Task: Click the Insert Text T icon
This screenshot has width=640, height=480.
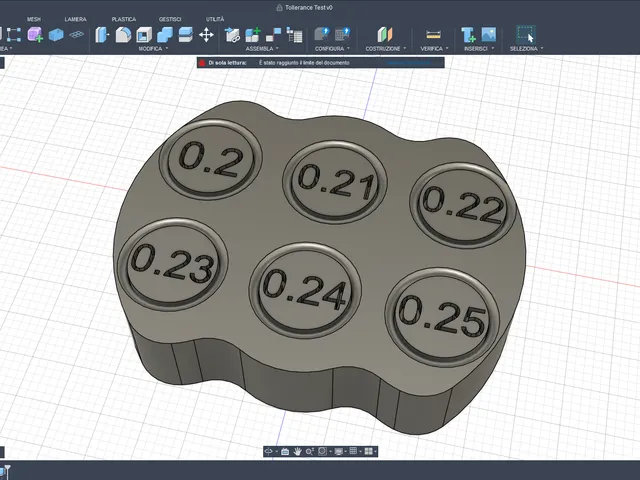Action: tap(468, 35)
